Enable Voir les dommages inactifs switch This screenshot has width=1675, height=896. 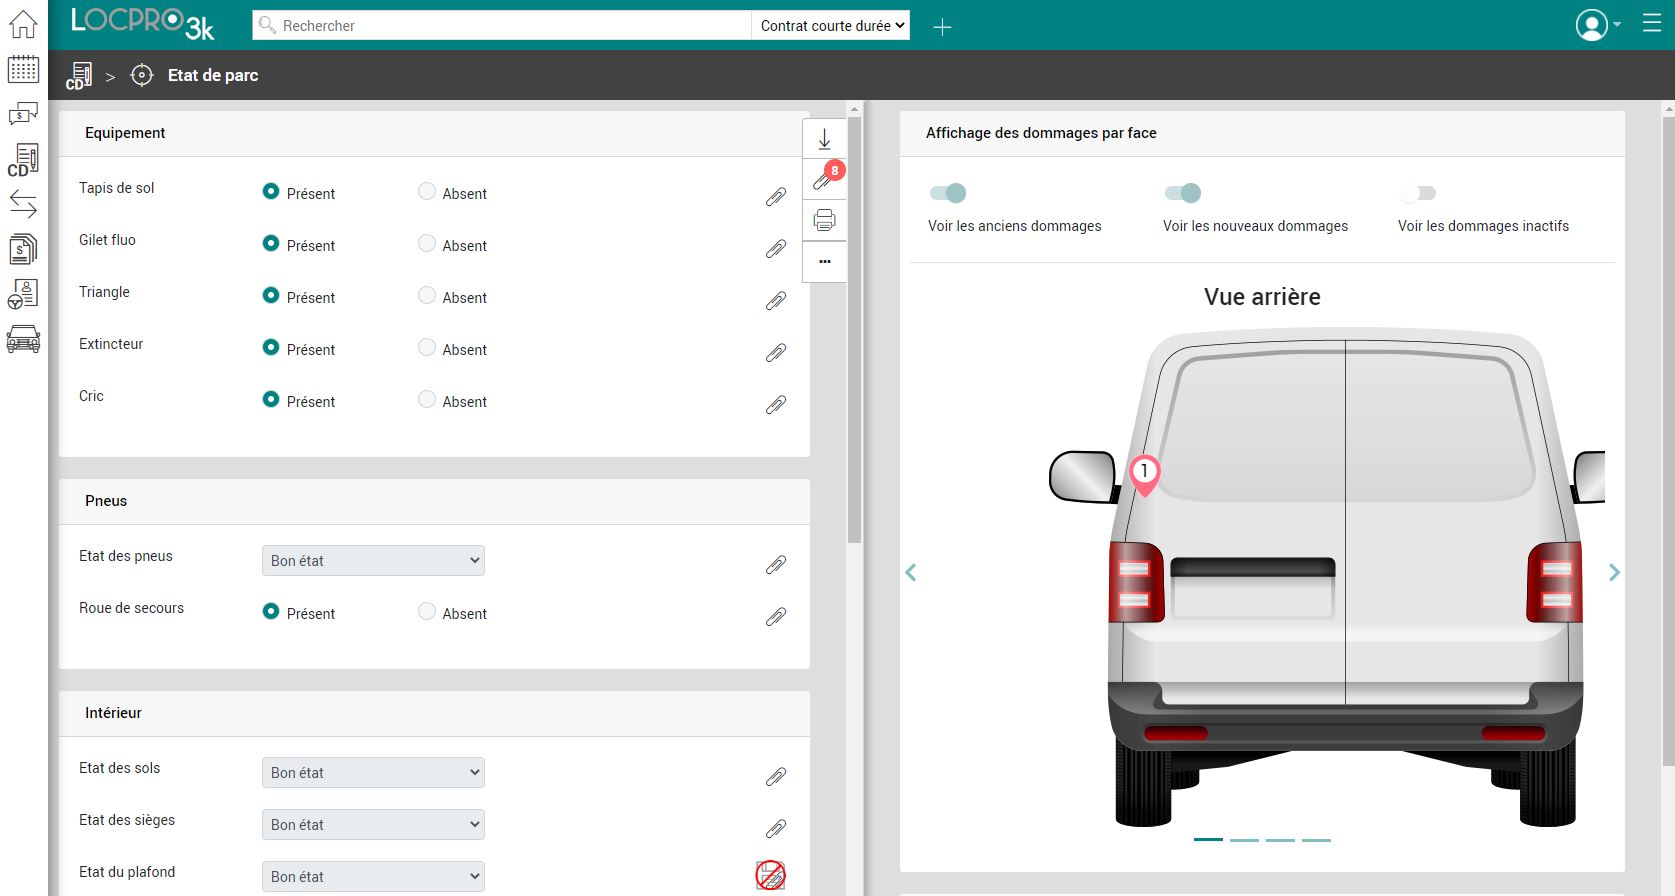1418,193
